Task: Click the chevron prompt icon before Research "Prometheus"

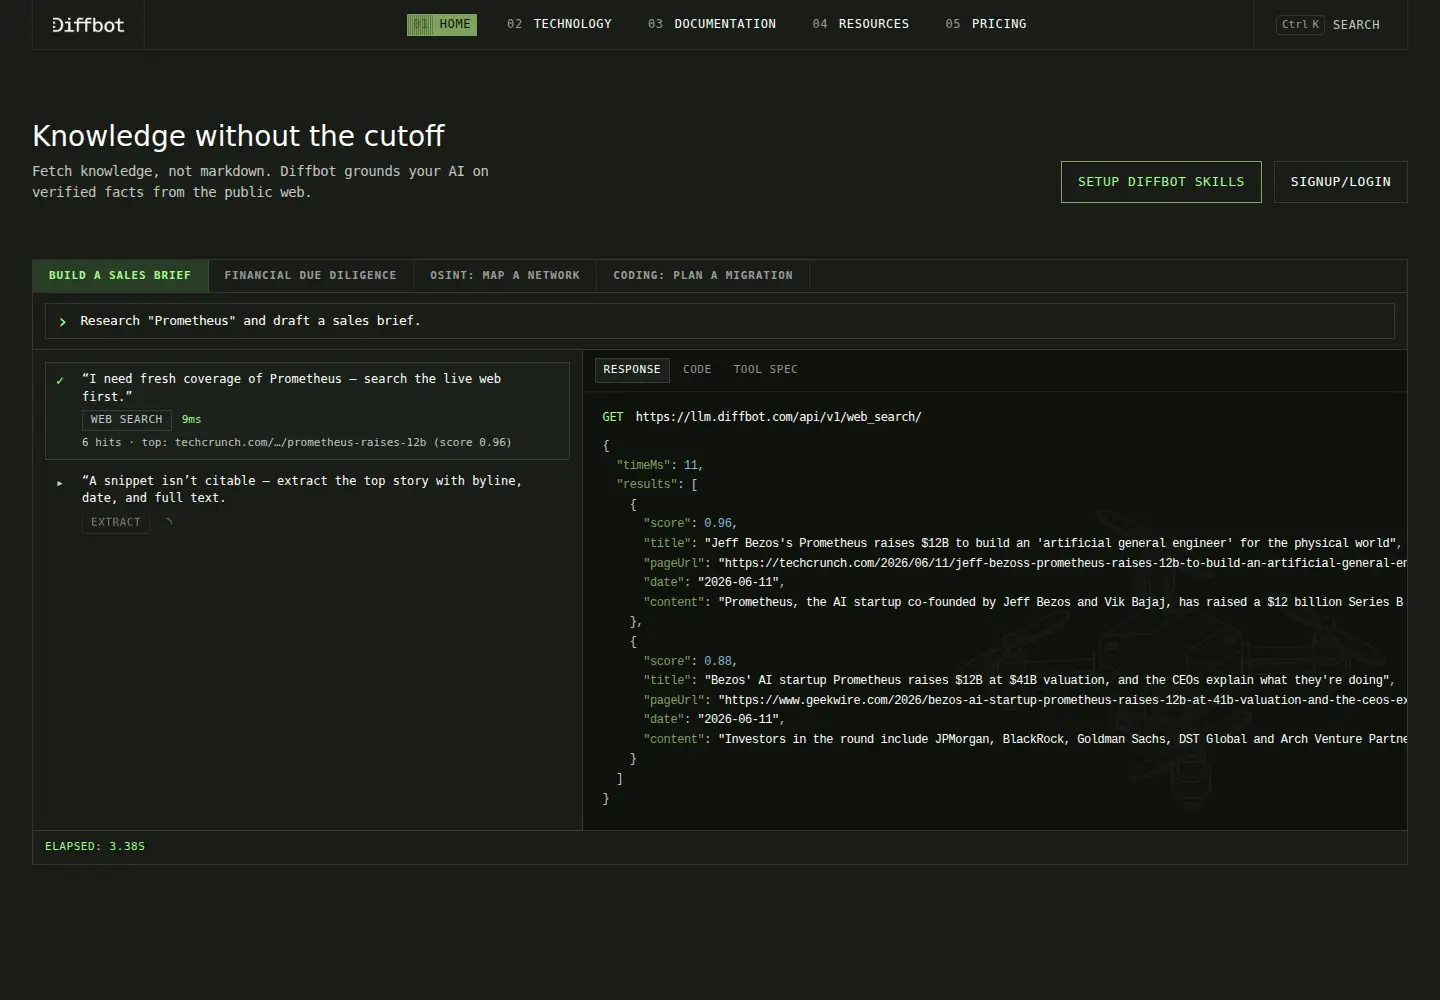Action: [x=63, y=322]
